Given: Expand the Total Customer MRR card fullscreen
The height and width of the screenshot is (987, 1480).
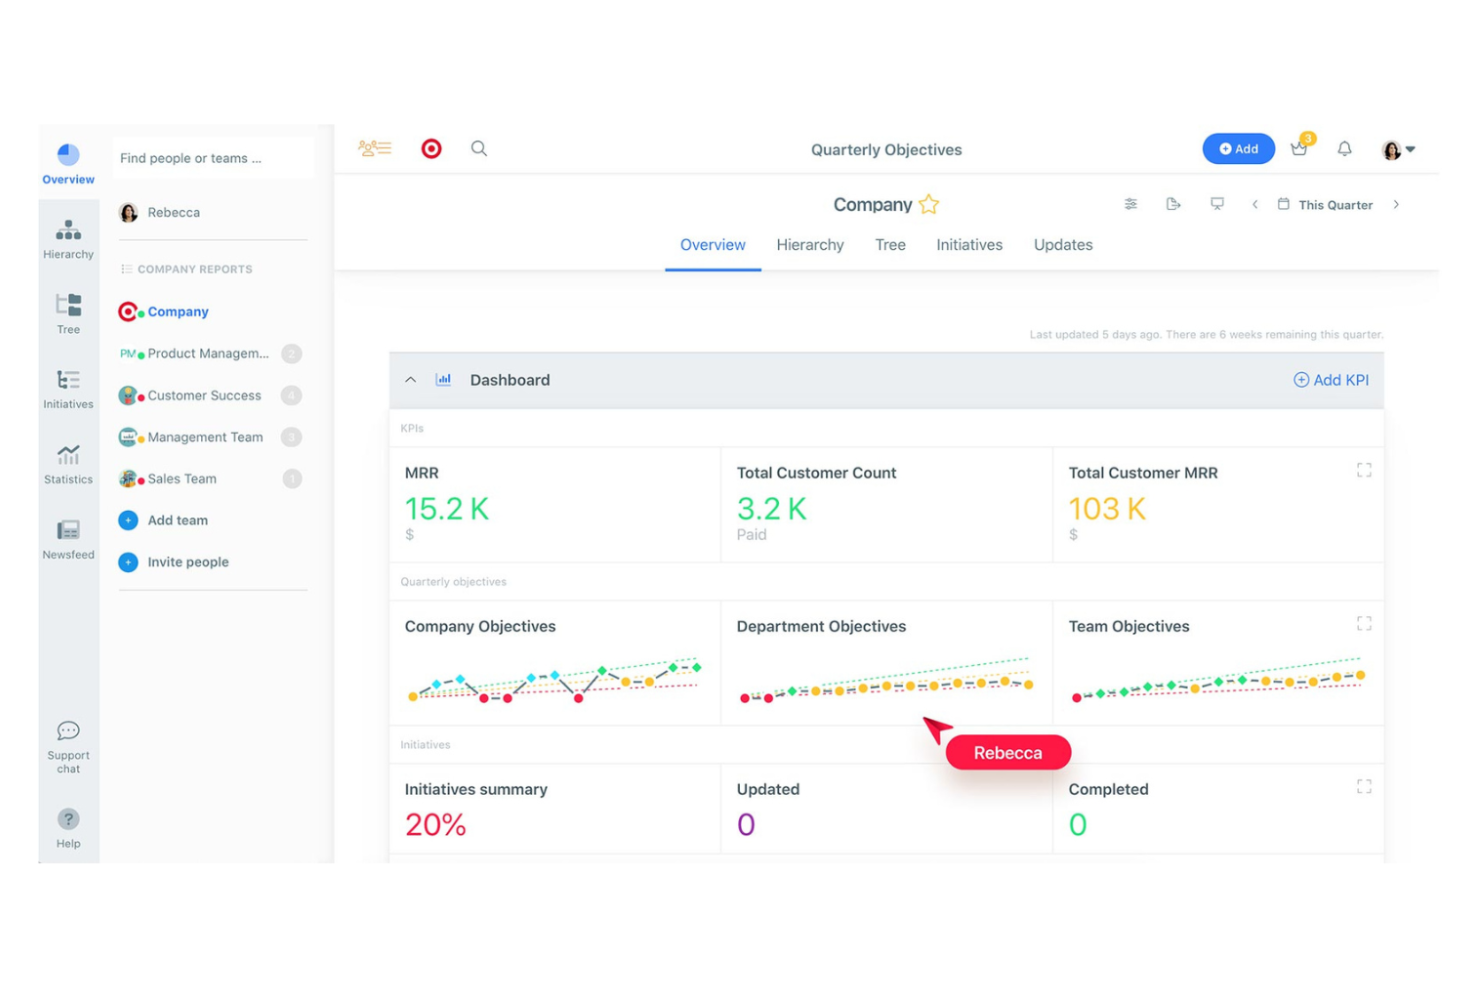Looking at the screenshot, I should pos(1363,470).
